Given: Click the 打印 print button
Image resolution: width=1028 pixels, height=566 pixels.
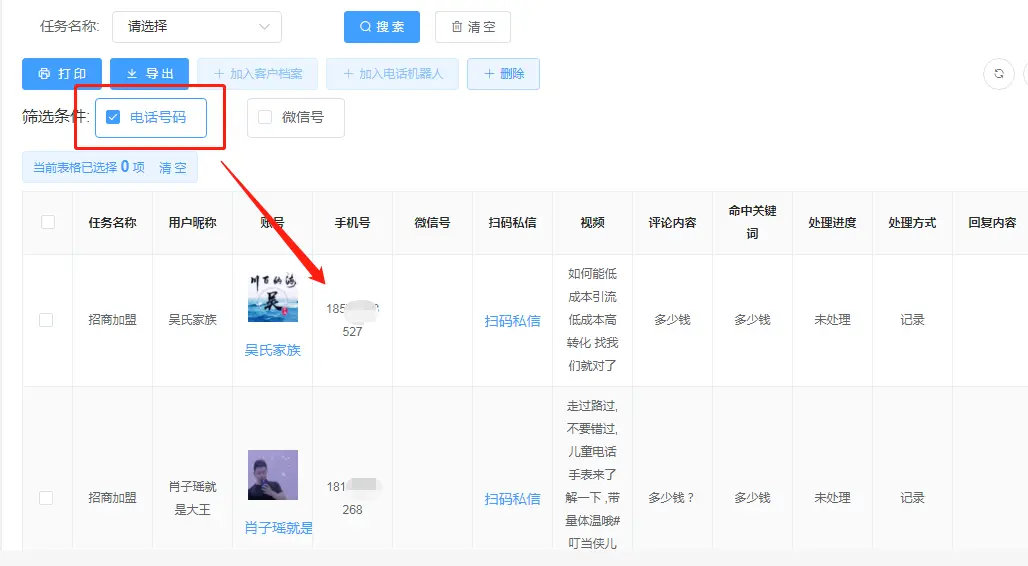Looking at the screenshot, I should (62, 74).
